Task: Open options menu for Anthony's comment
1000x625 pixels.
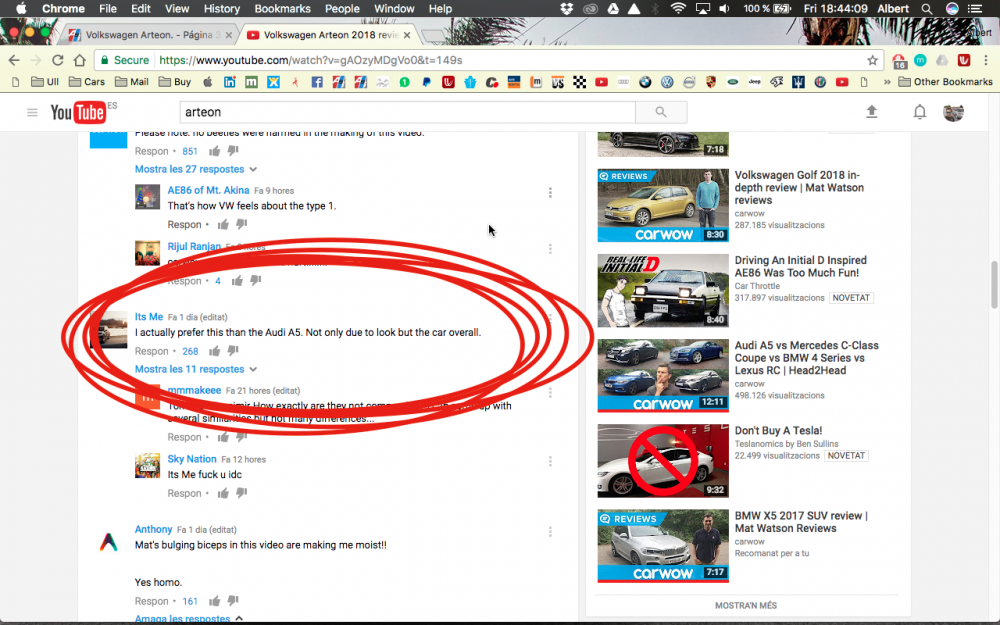Action: (550, 531)
